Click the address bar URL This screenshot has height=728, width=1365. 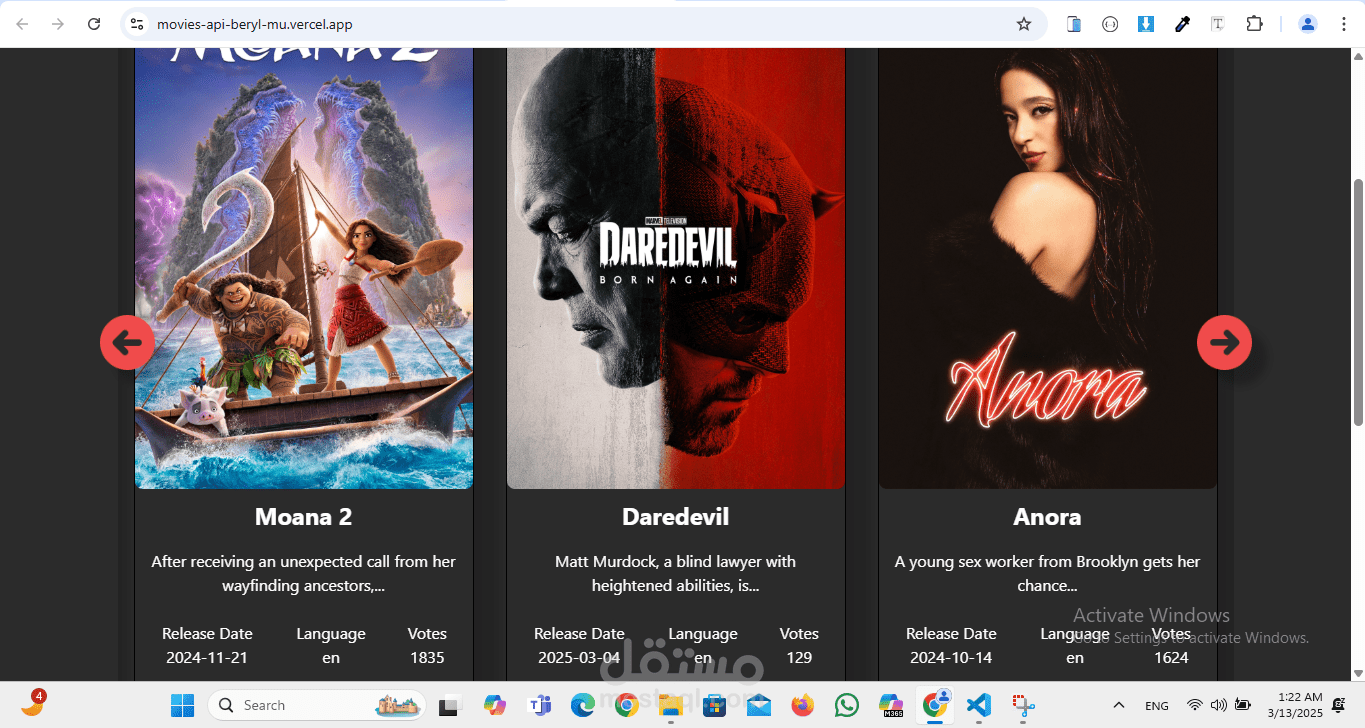pos(254,24)
